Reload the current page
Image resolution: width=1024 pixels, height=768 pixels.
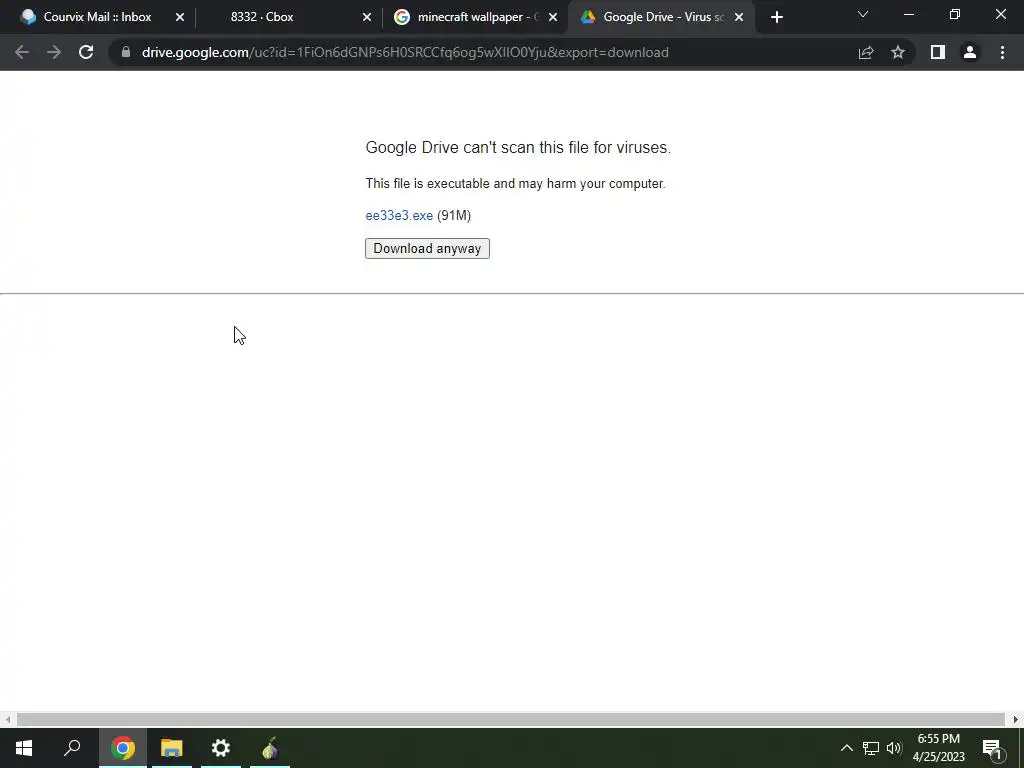86,52
